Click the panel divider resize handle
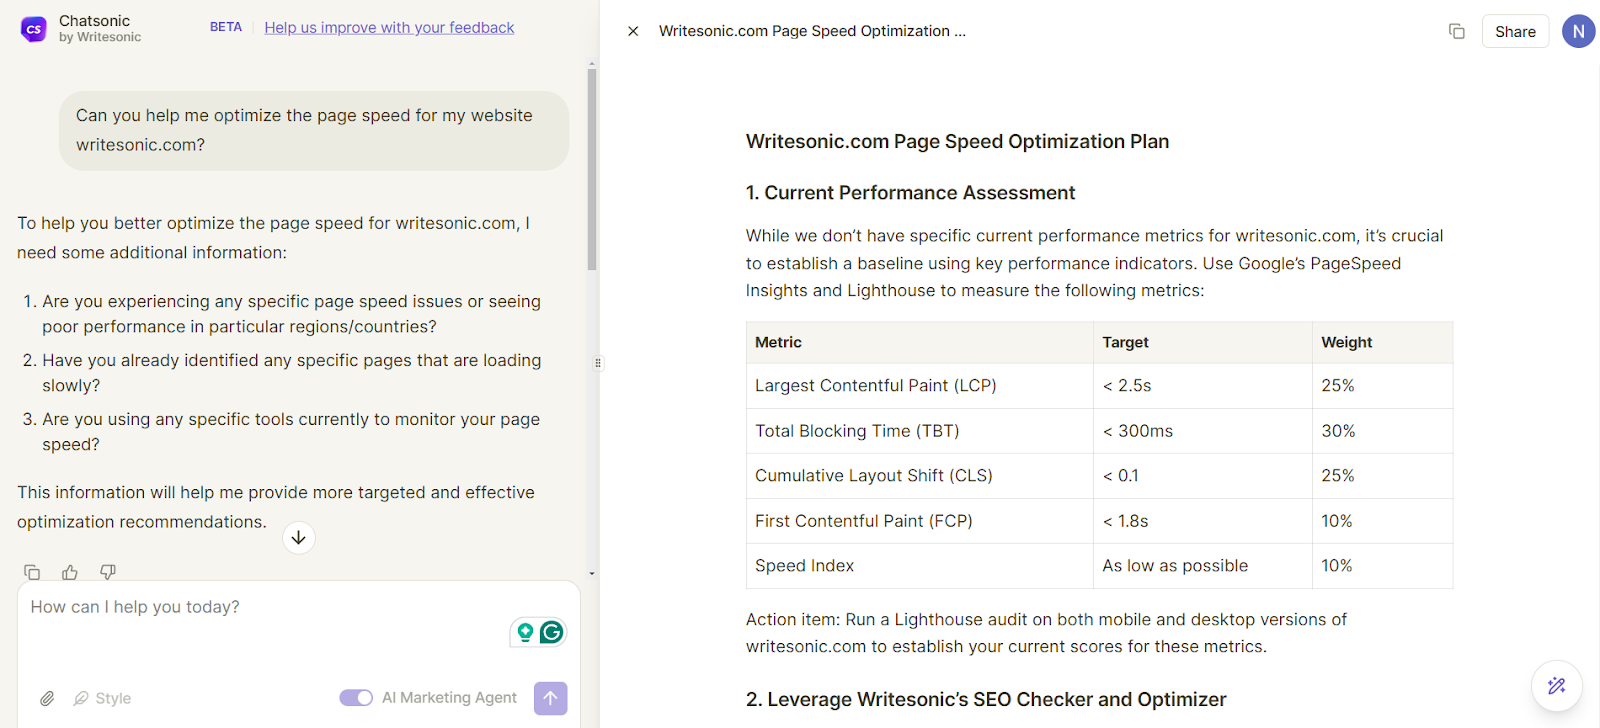 pyautogui.click(x=598, y=363)
